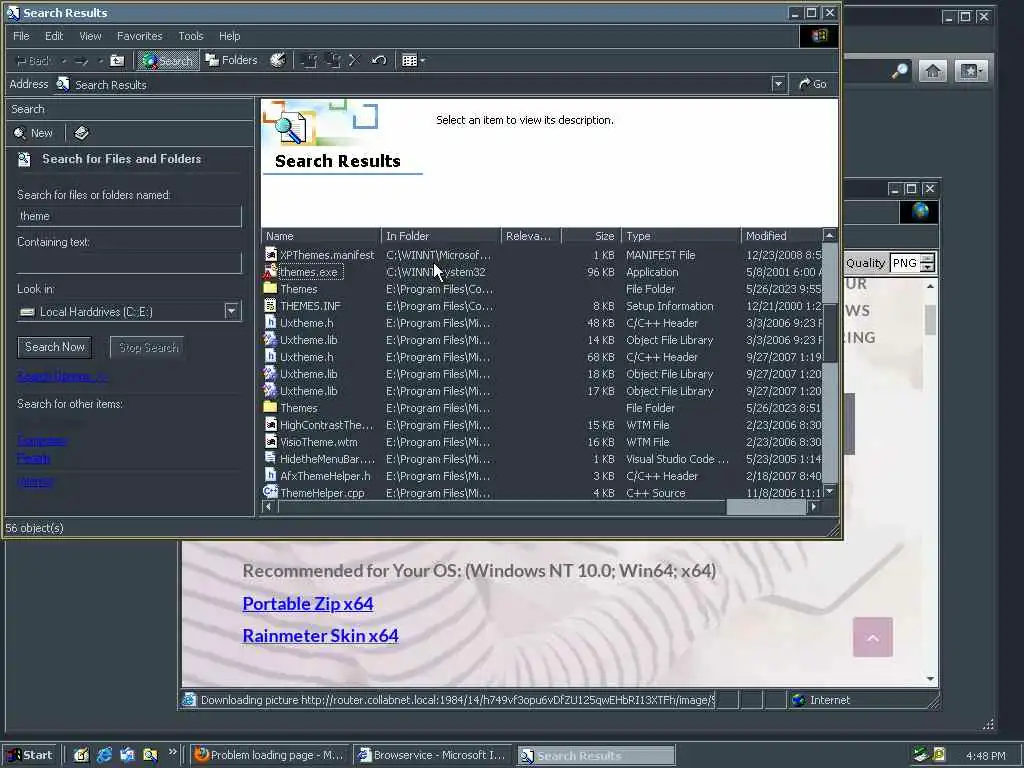The height and width of the screenshot is (768, 1024).
Task: Open the History toolbar icon
Action: (x=278, y=61)
